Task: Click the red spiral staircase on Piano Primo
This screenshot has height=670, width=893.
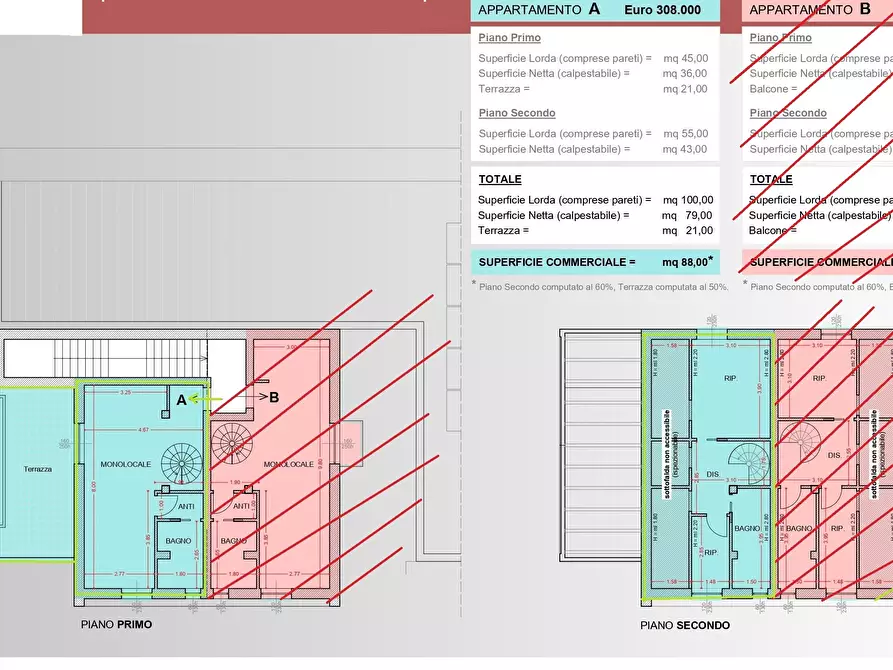Action: coord(233,445)
